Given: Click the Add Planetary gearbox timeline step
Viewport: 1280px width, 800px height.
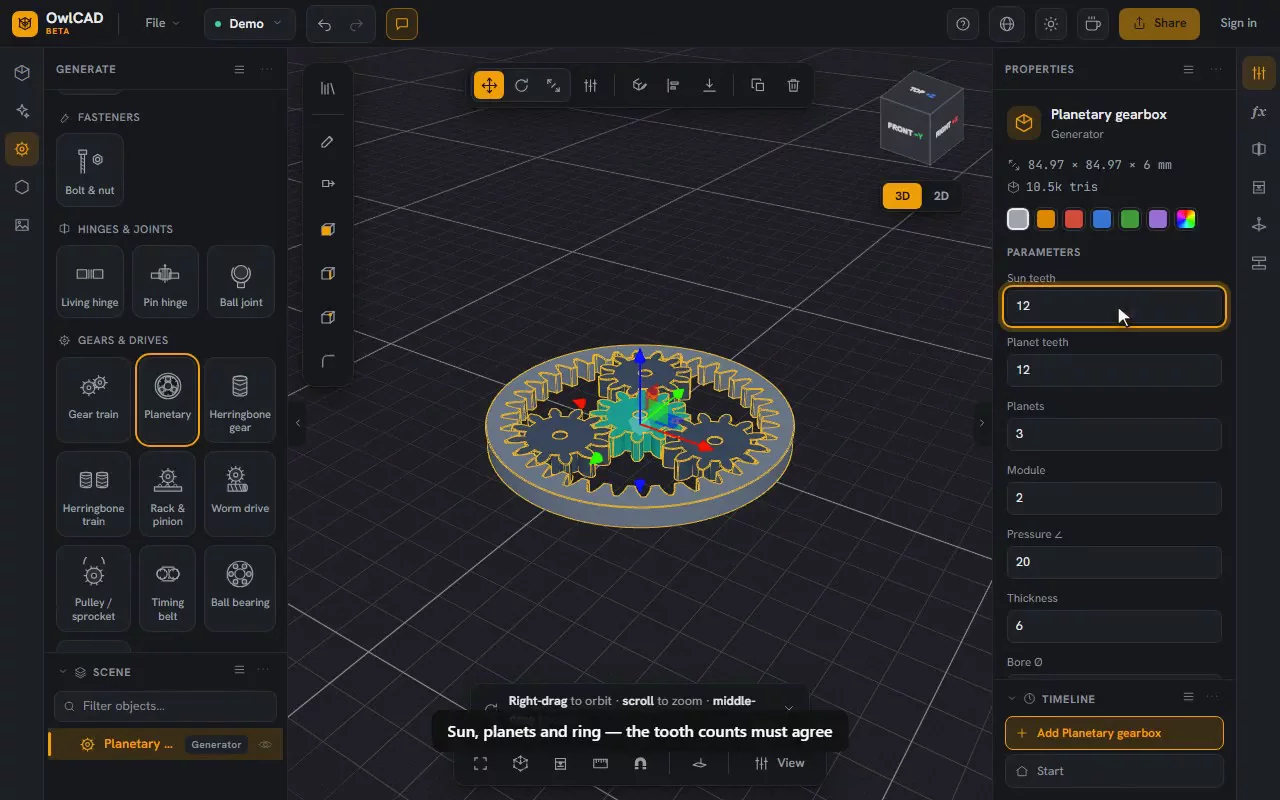Looking at the screenshot, I should pos(1114,733).
